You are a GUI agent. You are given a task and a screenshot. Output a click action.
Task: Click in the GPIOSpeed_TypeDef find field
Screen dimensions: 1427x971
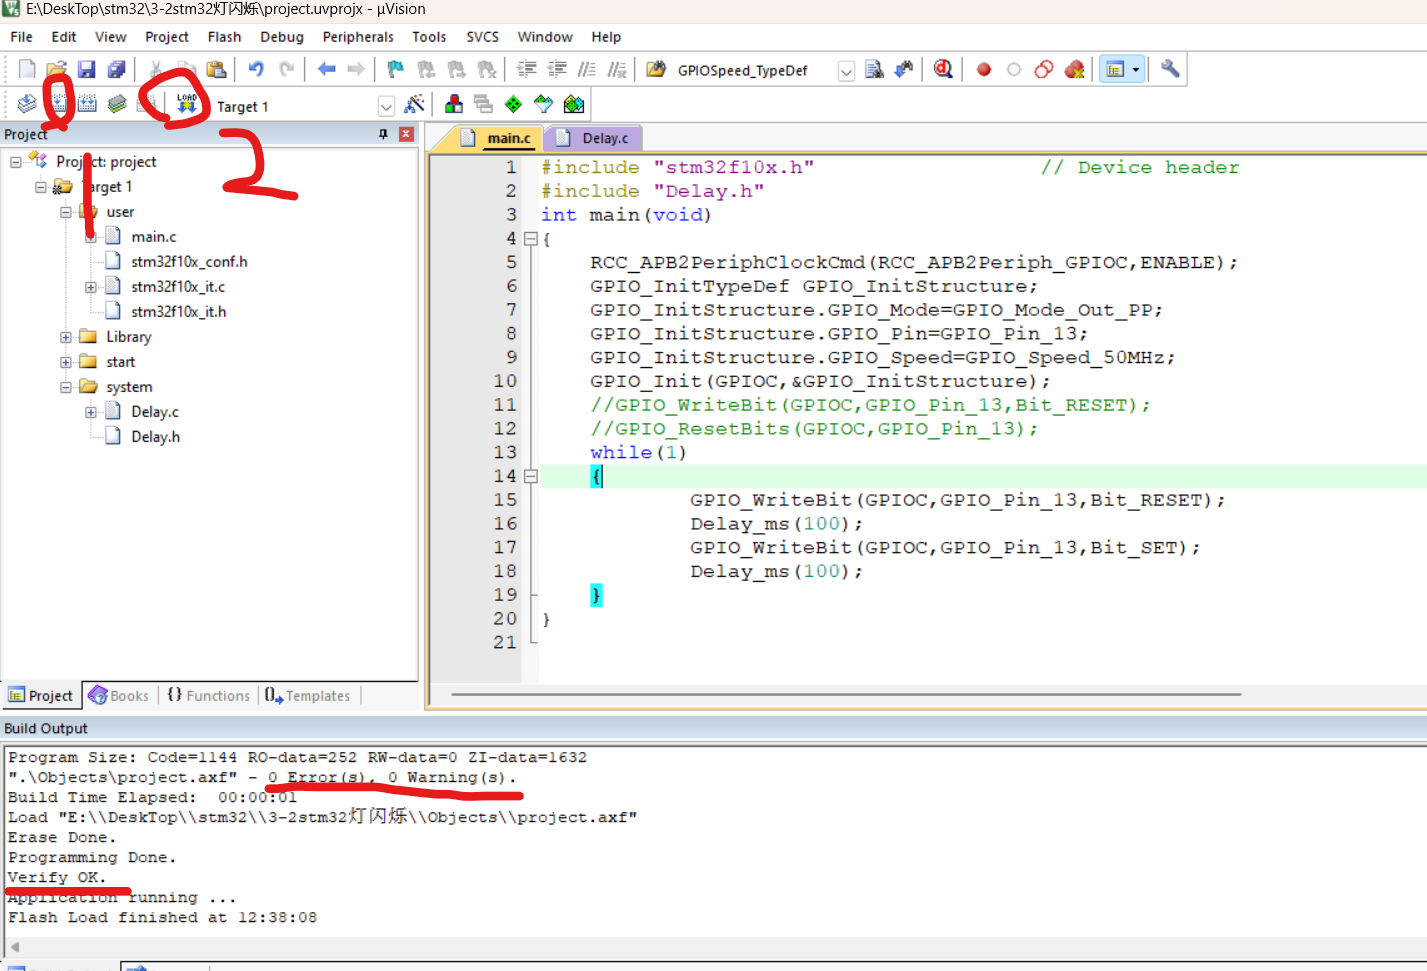(x=755, y=71)
